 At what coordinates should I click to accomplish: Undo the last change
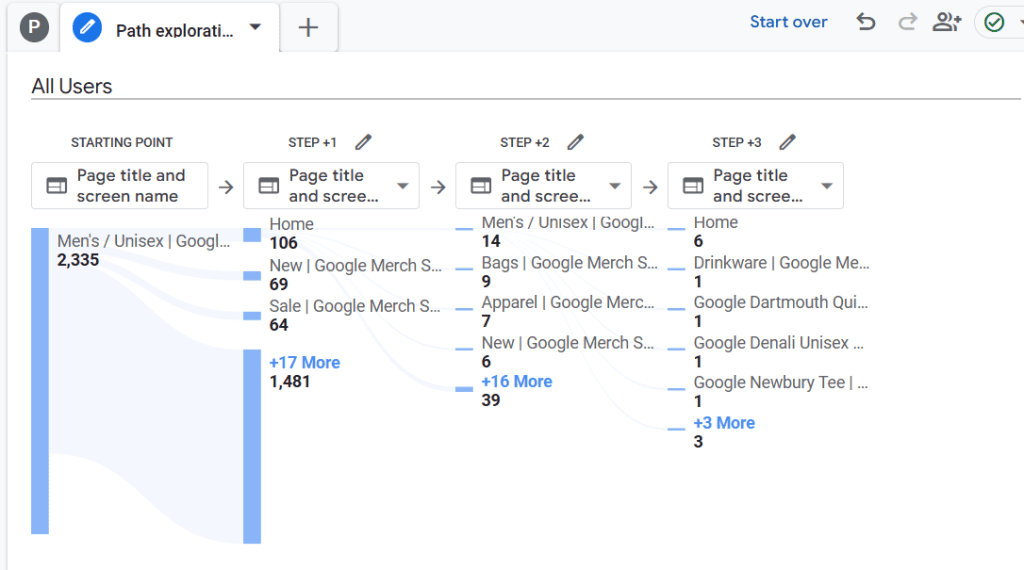click(x=866, y=22)
